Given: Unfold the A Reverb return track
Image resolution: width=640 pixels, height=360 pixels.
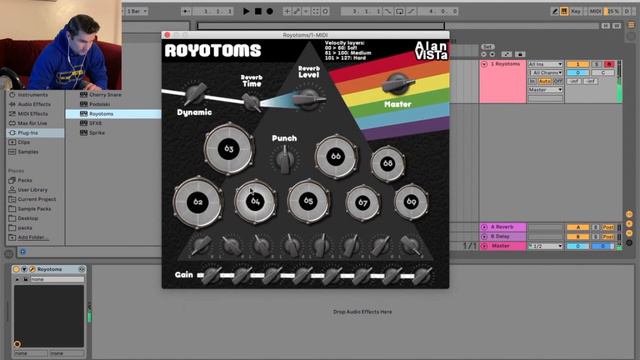Looking at the screenshot, I should (484, 227).
